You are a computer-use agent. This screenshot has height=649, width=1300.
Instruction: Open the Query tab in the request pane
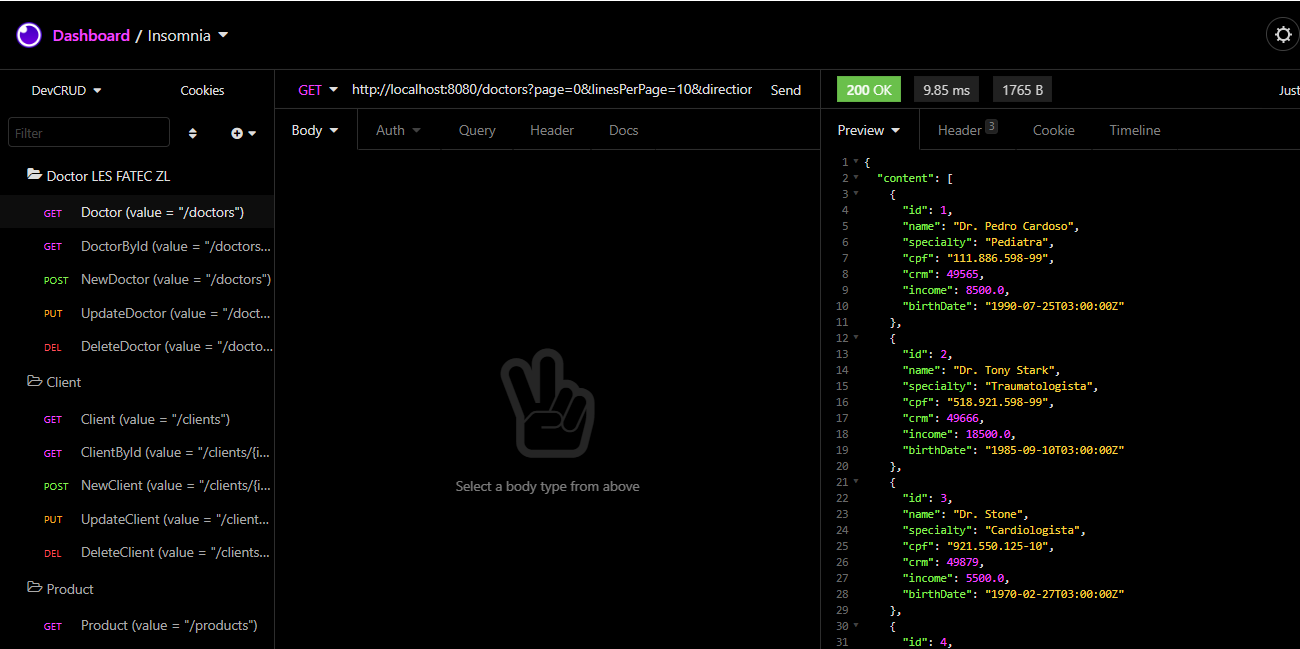(477, 130)
